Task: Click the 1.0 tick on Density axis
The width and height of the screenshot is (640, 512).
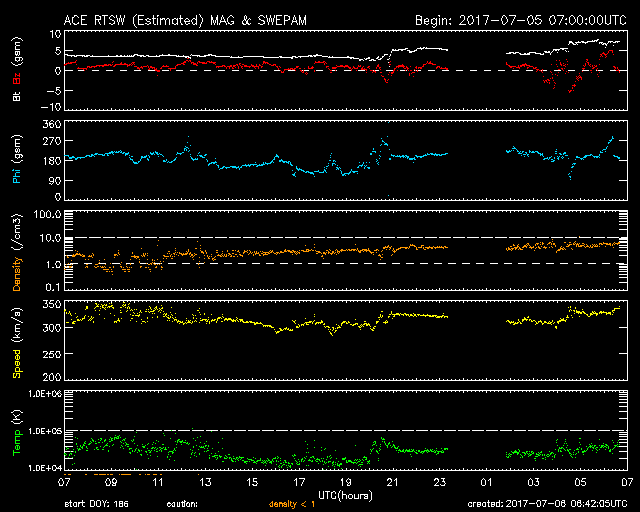Action: pyautogui.click(x=53, y=265)
